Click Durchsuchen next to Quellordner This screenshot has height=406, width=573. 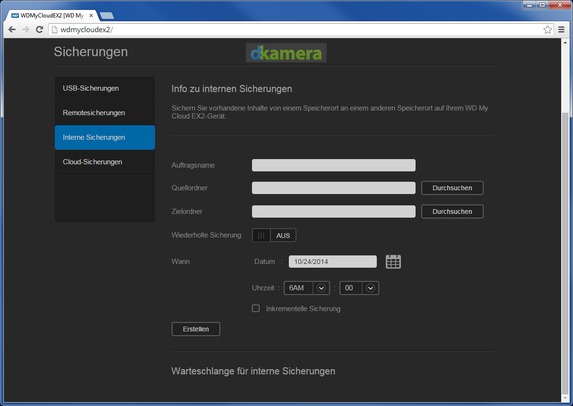[x=452, y=188]
